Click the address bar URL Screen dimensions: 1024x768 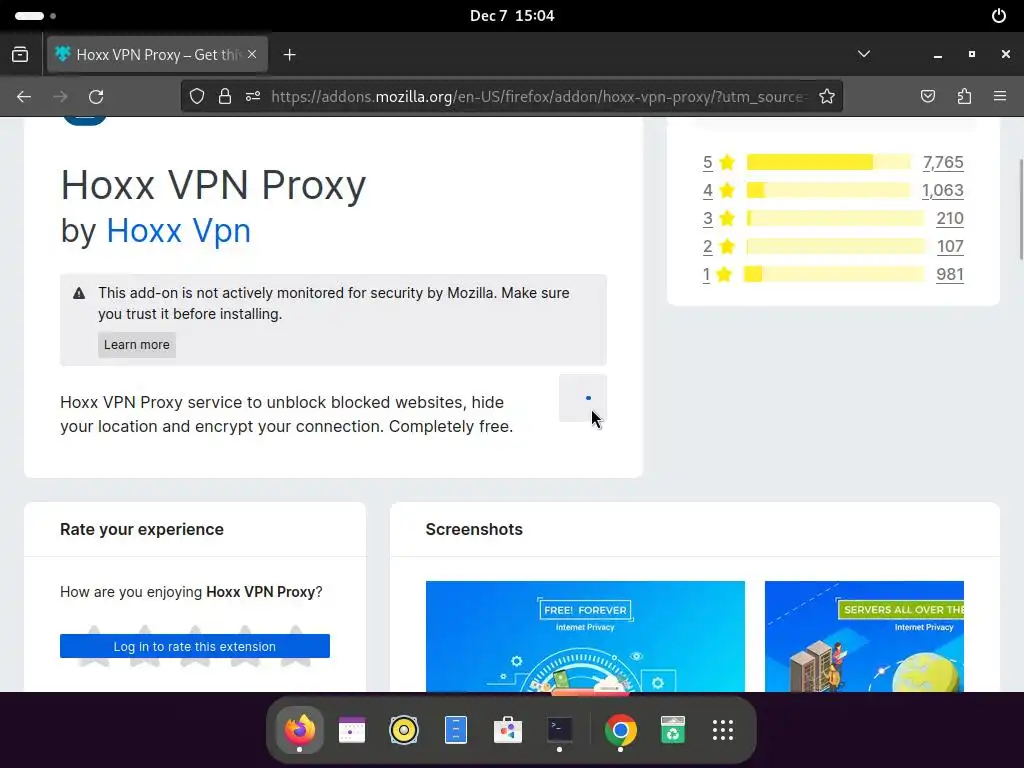pyautogui.click(x=539, y=97)
